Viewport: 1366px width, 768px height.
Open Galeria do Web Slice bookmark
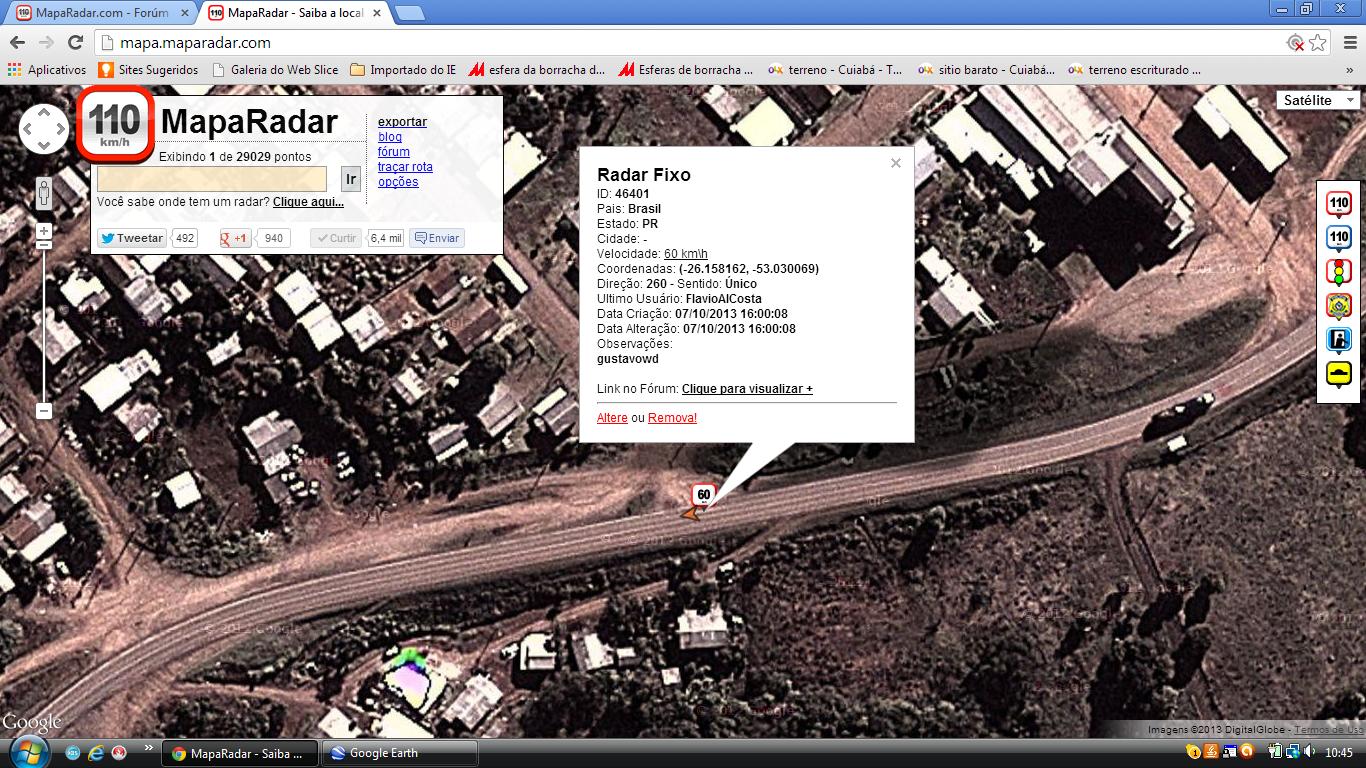(274, 70)
